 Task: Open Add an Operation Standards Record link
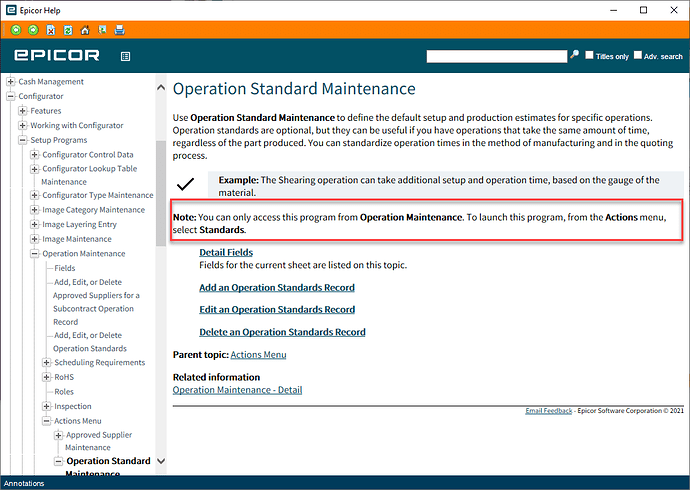pyautogui.click(x=277, y=288)
